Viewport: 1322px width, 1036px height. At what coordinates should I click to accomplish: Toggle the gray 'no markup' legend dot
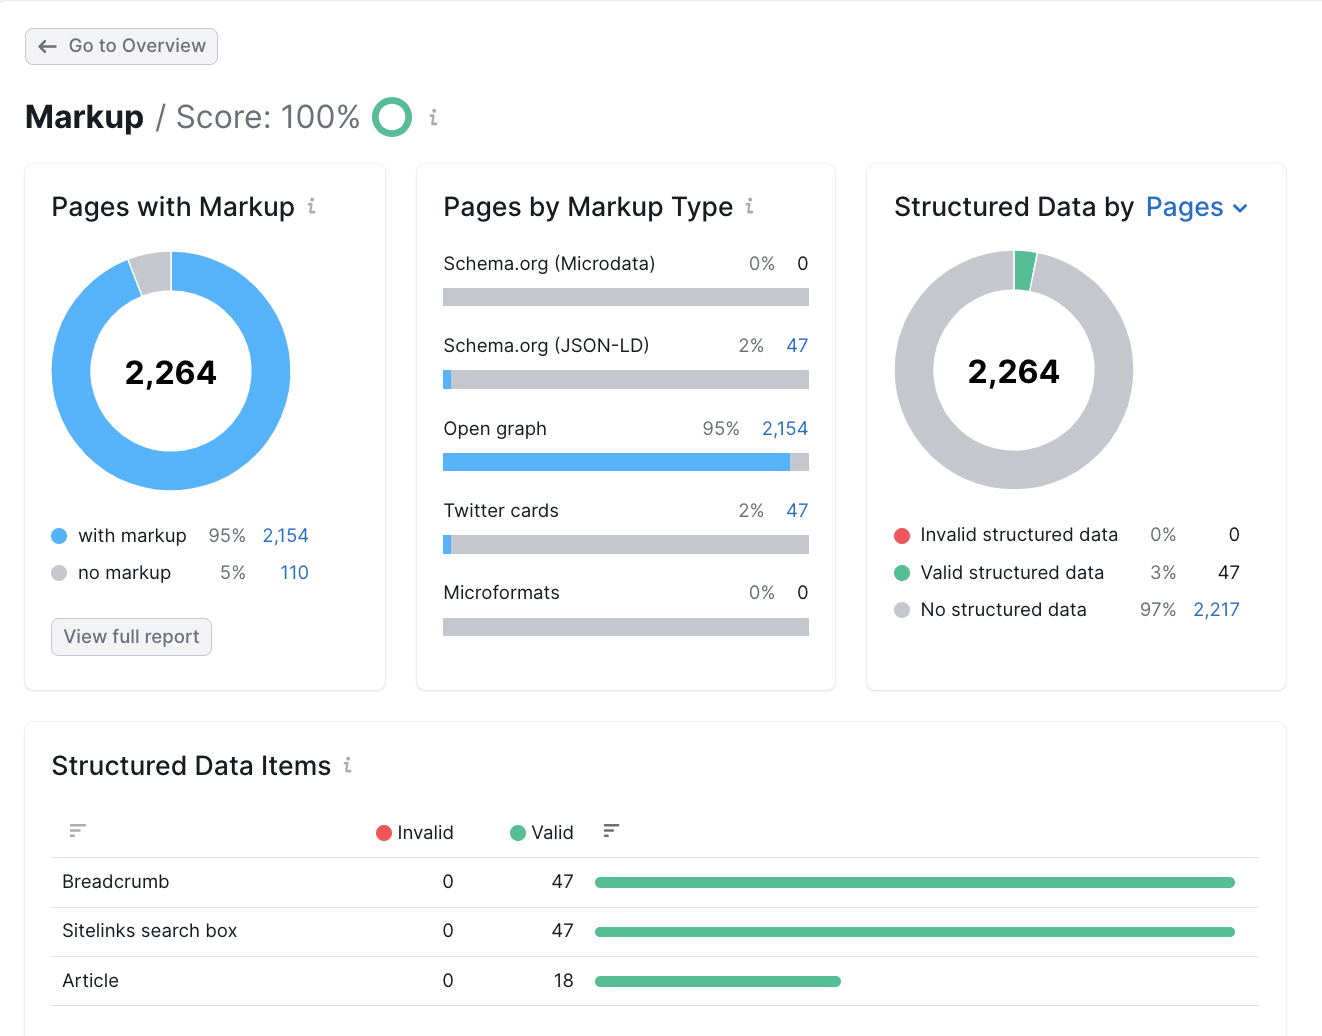click(x=60, y=572)
